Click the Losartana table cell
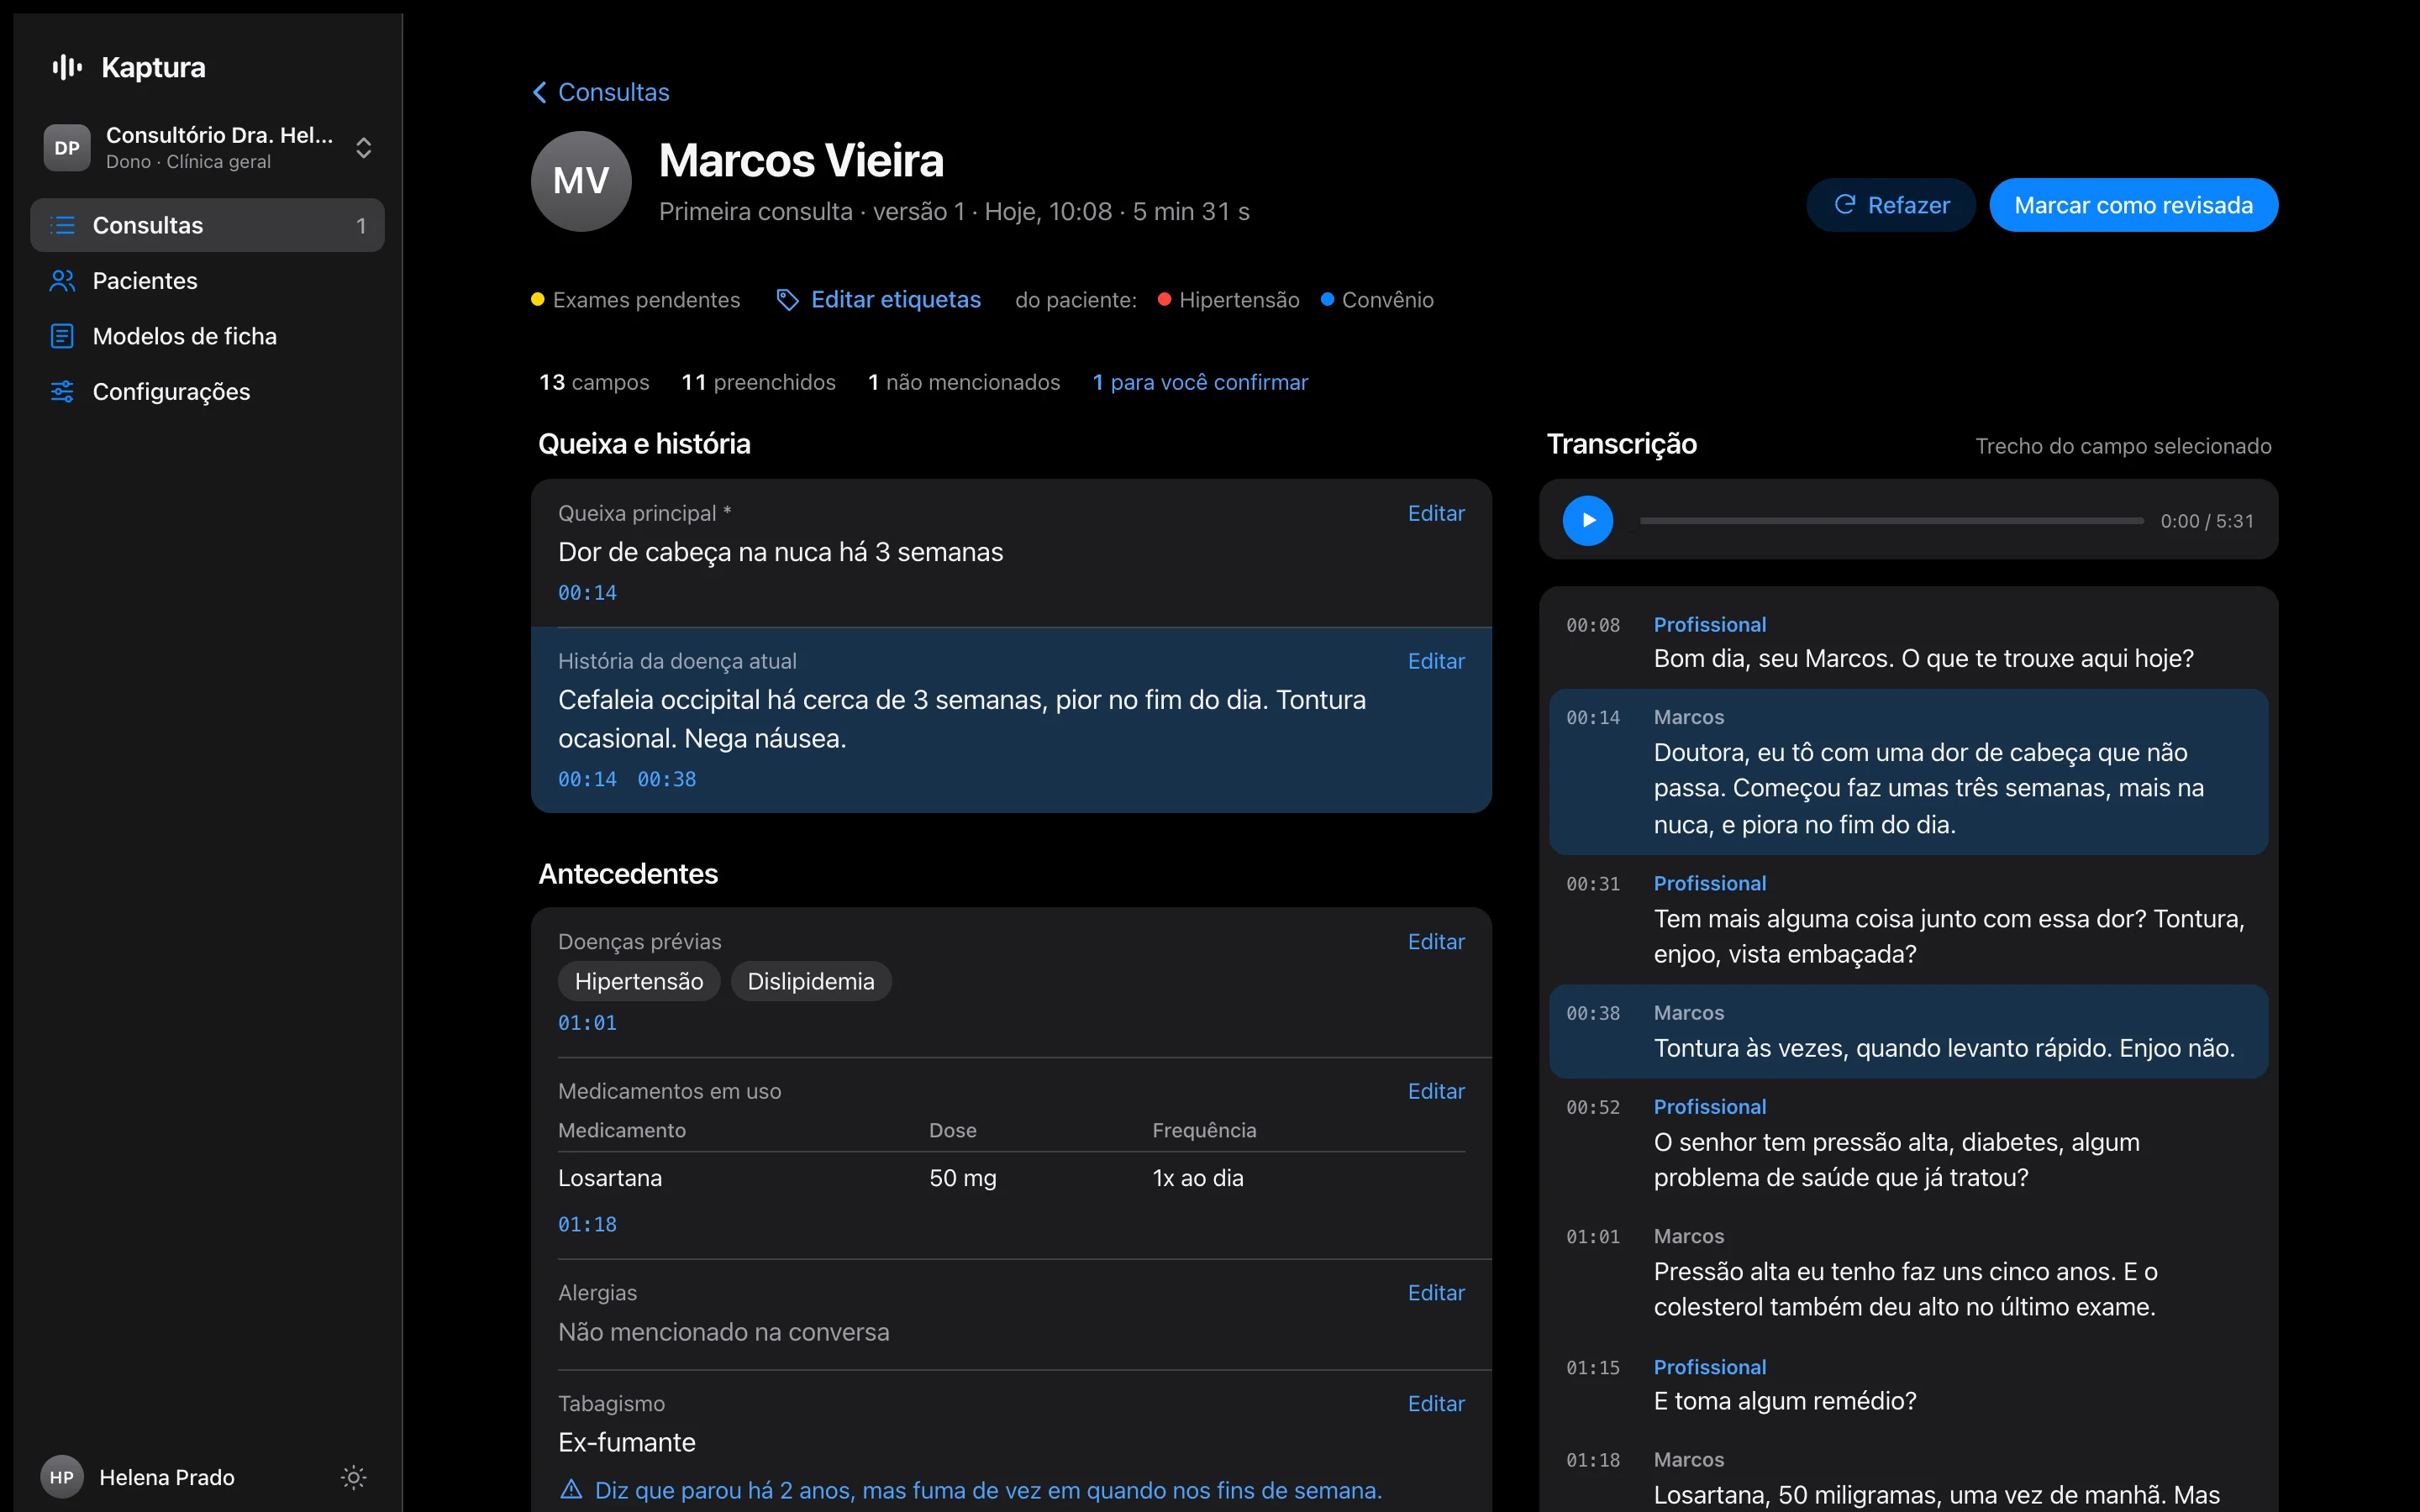The height and width of the screenshot is (1512, 2420). [x=610, y=1178]
